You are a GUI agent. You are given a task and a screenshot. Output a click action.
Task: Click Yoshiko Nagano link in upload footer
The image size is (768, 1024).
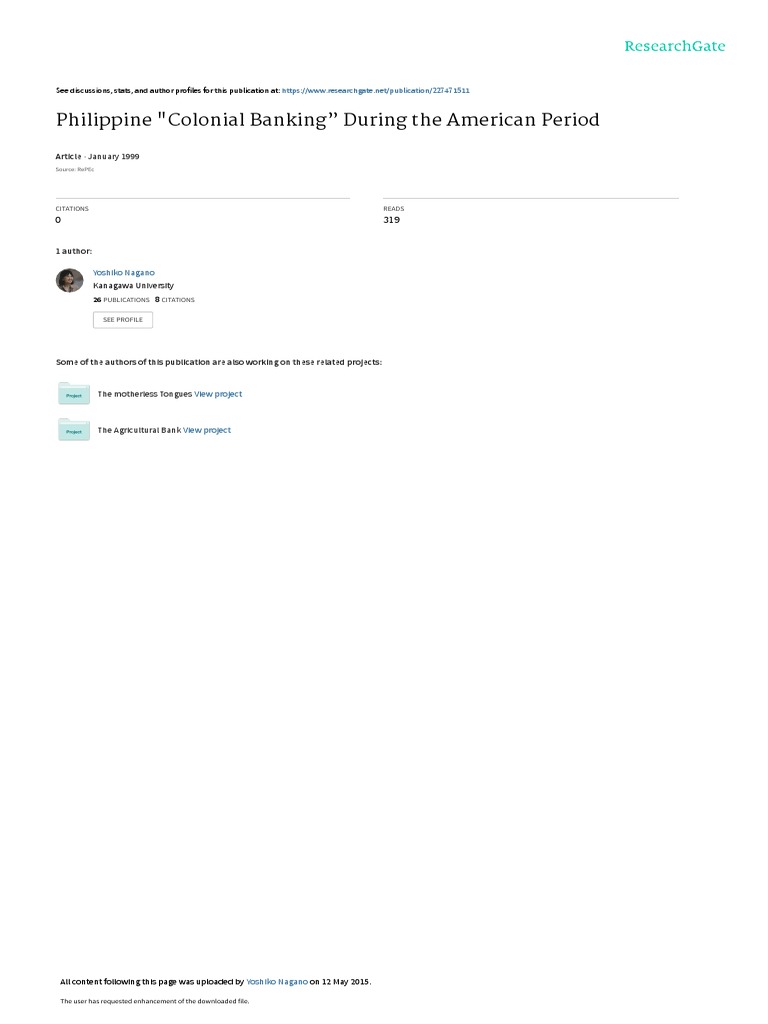tap(277, 982)
